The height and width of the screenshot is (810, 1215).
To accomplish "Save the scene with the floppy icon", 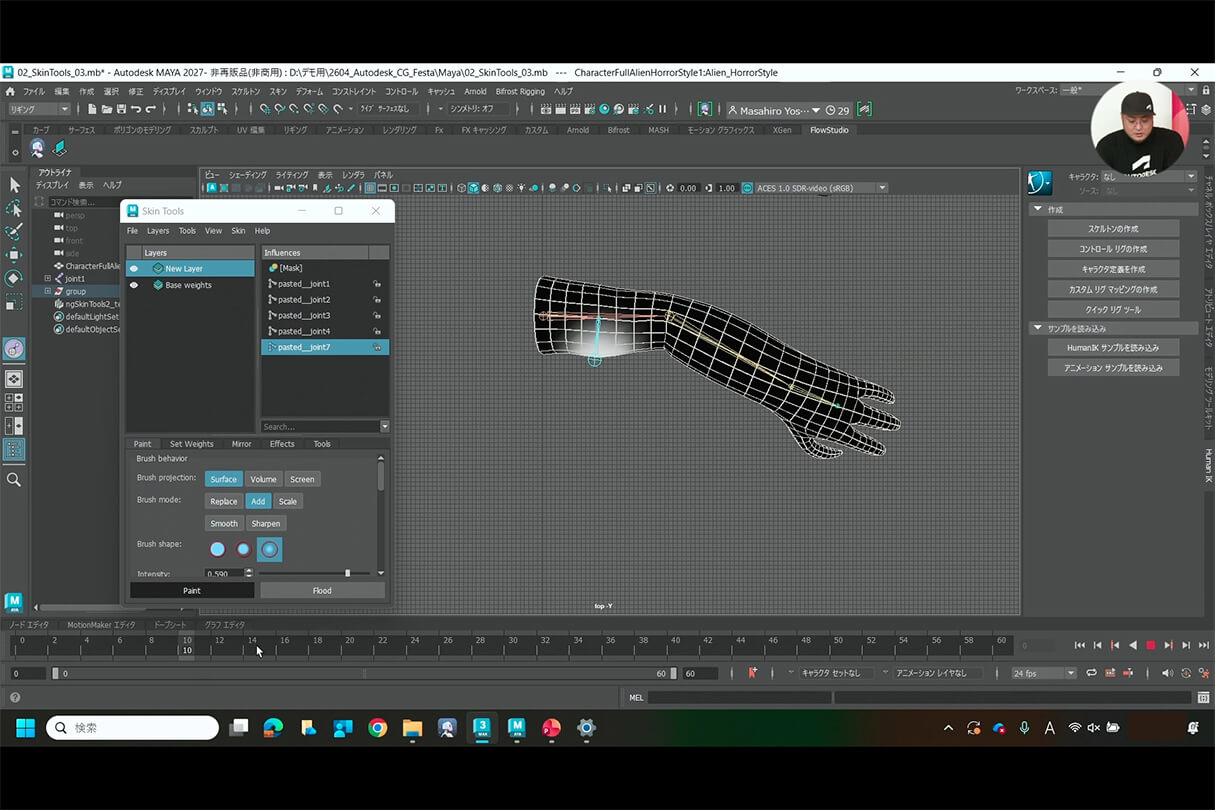I will click(121, 109).
